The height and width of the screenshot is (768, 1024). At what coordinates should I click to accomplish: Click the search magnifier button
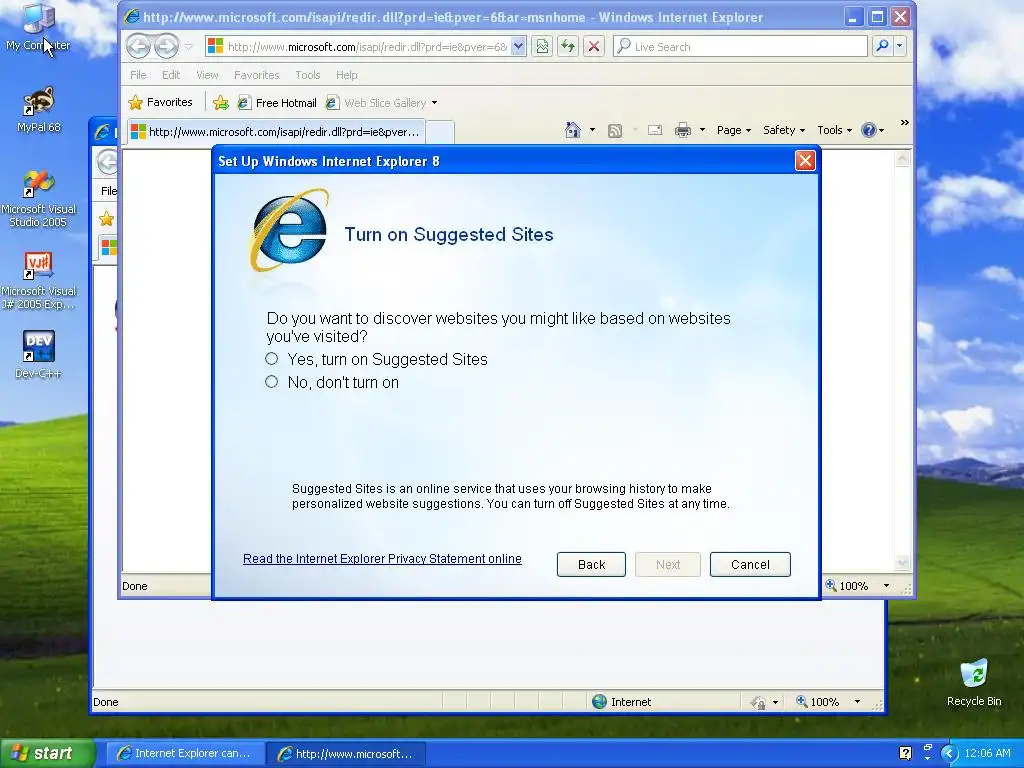pyautogui.click(x=882, y=46)
